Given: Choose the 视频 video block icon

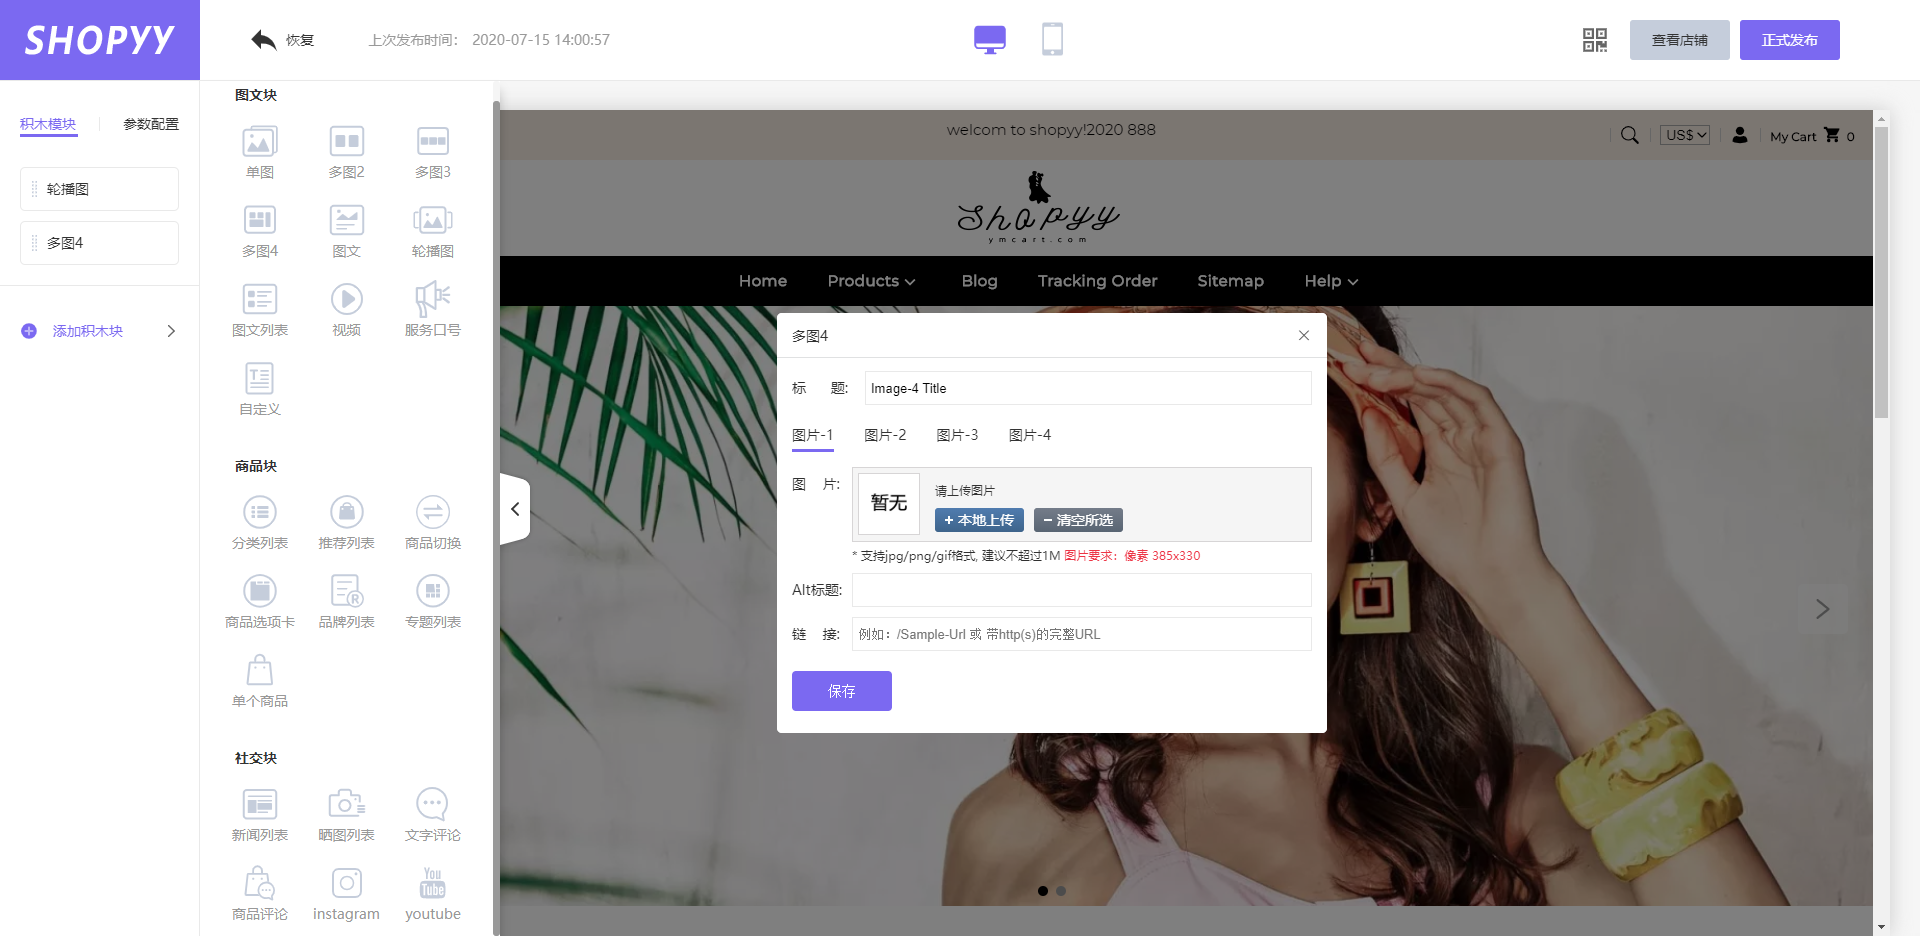Looking at the screenshot, I should point(346,300).
